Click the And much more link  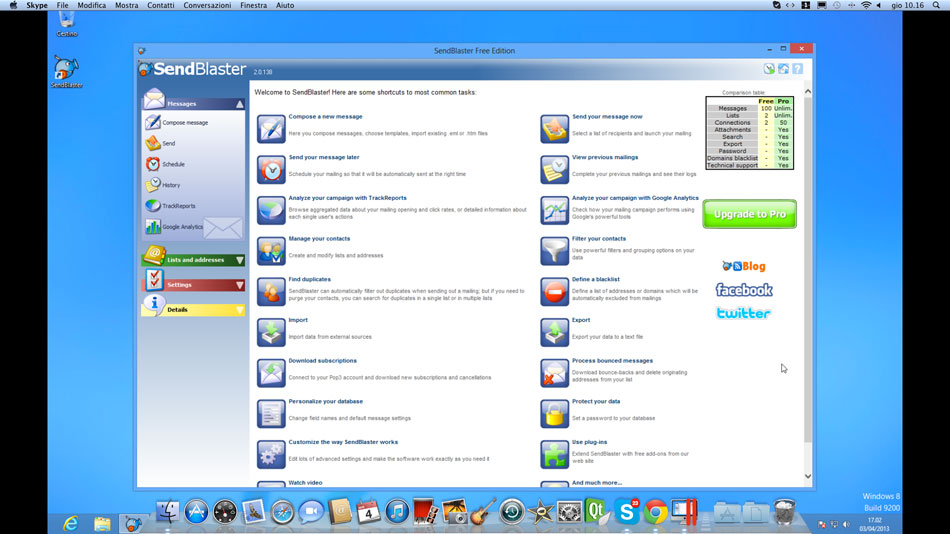pyautogui.click(x=597, y=482)
